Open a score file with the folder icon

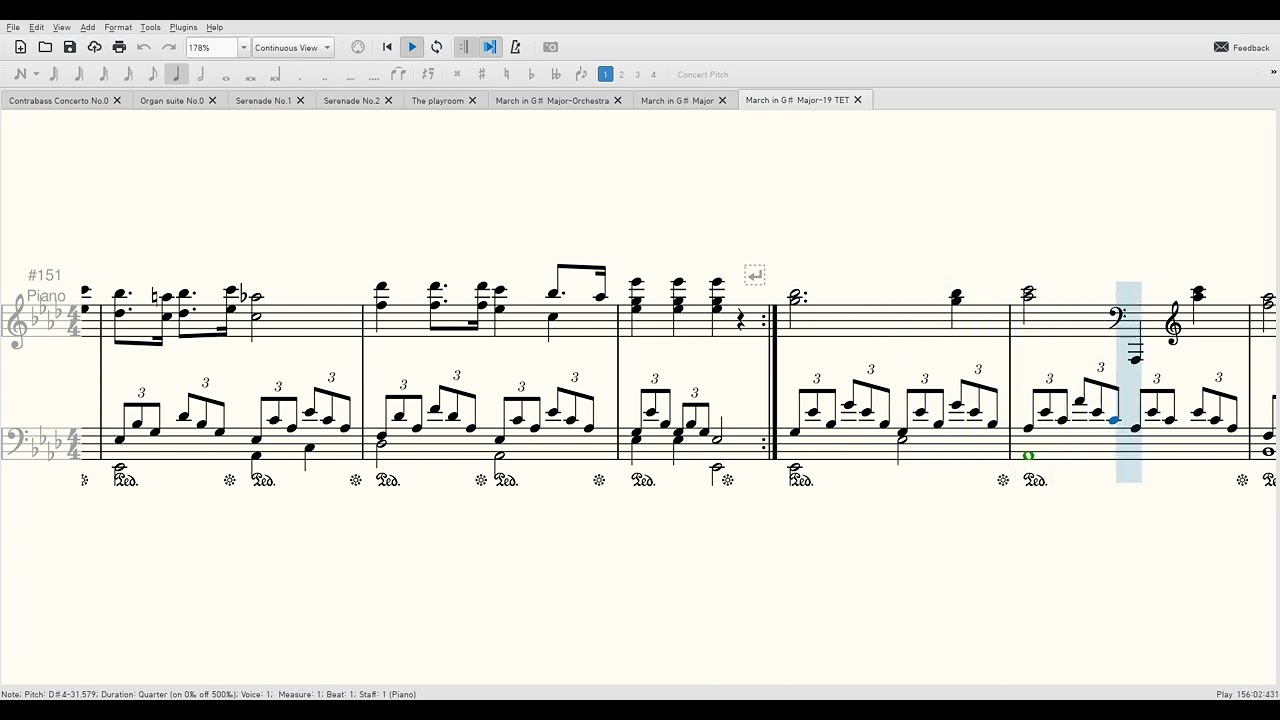click(45, 47)
